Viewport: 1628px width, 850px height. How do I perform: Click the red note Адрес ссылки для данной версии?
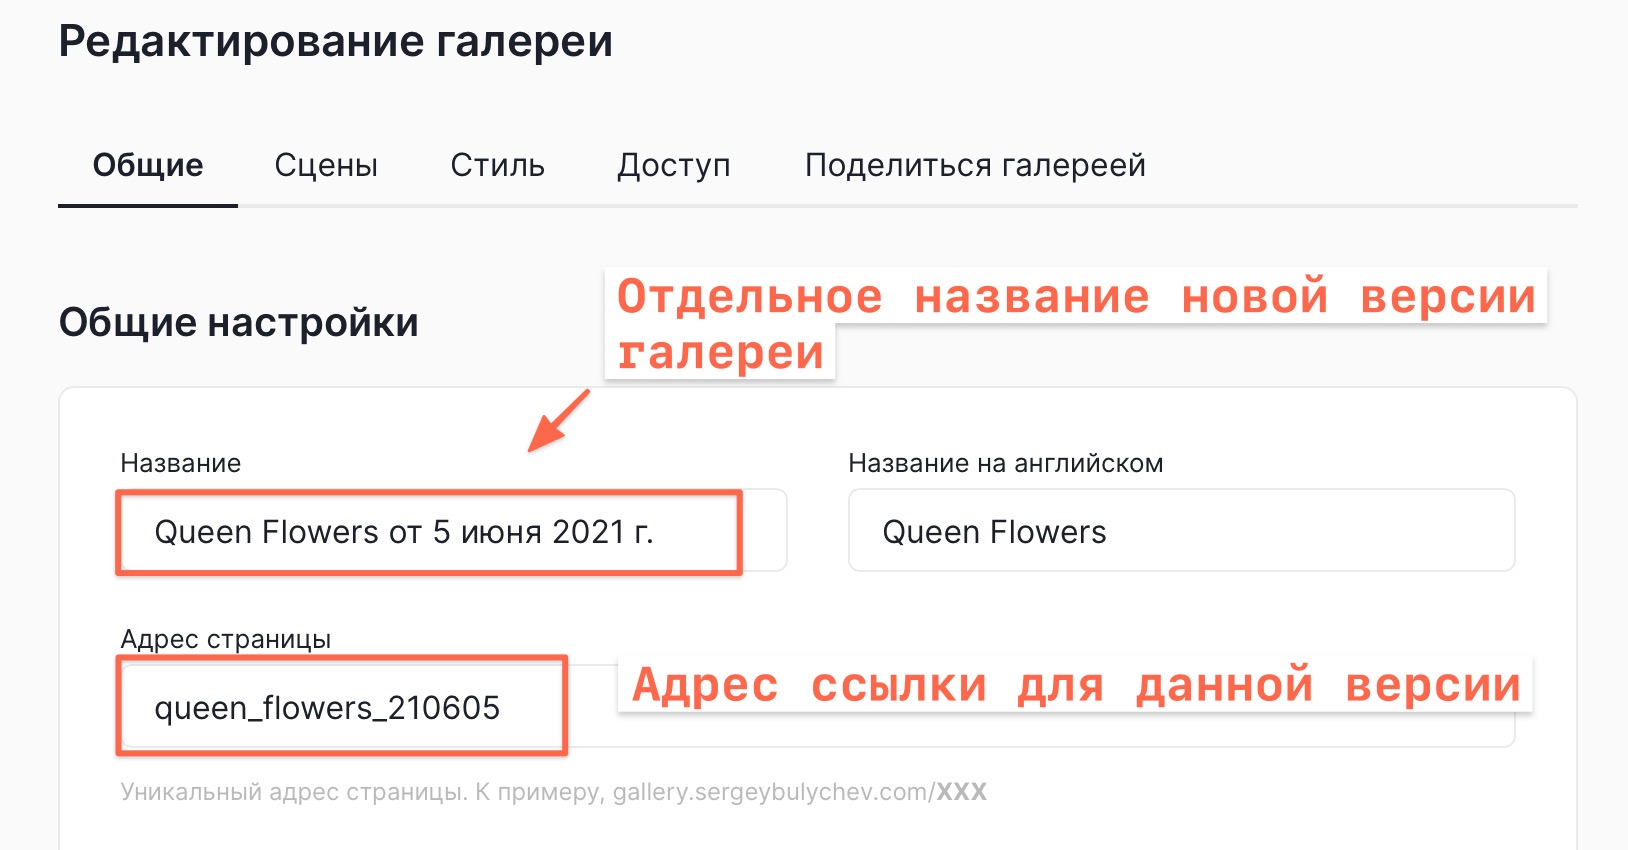coord(1075,686)
